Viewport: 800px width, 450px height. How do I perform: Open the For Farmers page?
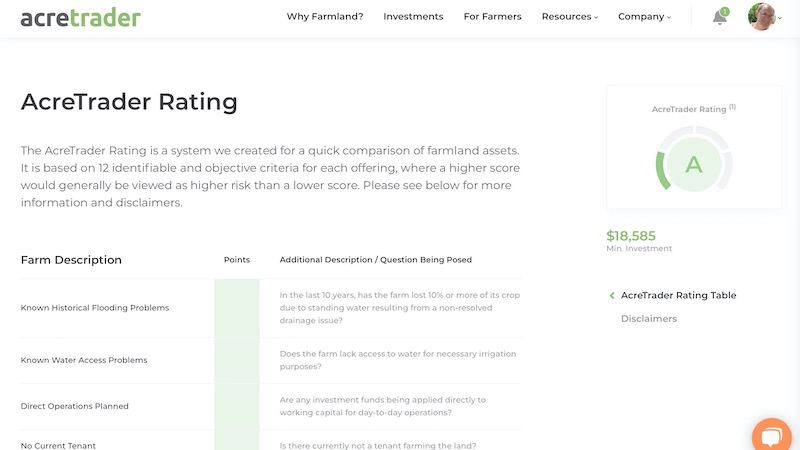click(492, 17)
